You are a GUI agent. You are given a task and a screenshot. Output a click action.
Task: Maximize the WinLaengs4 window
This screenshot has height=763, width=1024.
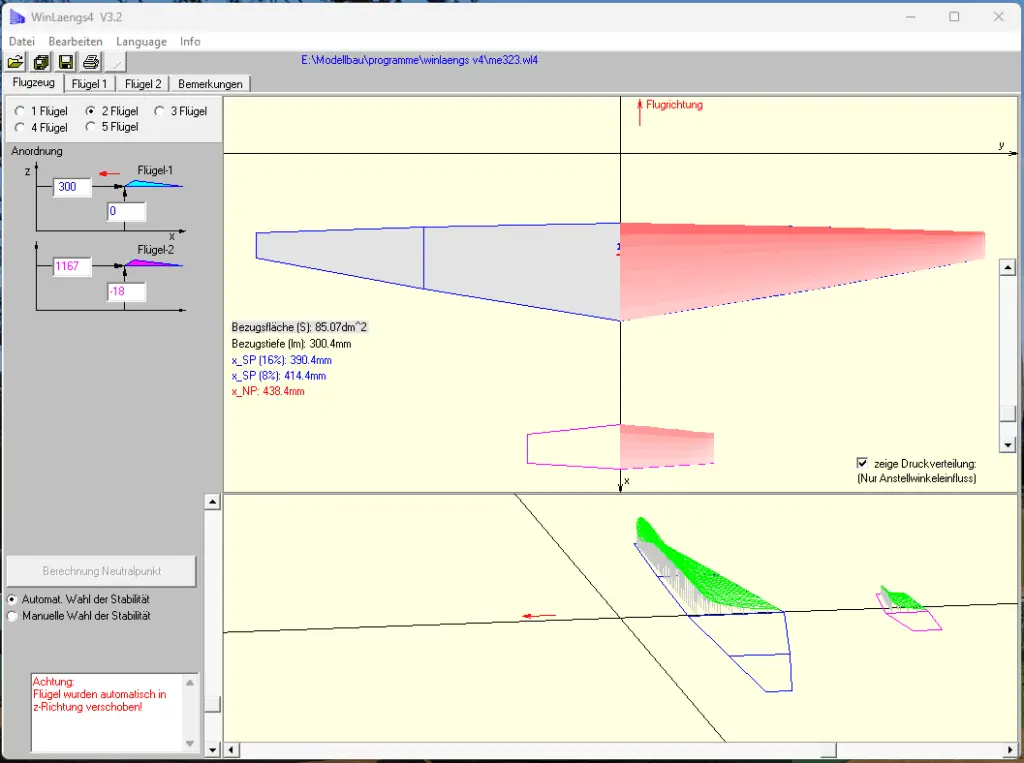pyautogui.click(x=954, y=17)
